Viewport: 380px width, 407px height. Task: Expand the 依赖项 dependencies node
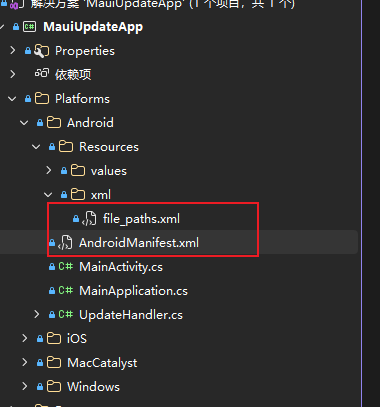coord(13,74)
